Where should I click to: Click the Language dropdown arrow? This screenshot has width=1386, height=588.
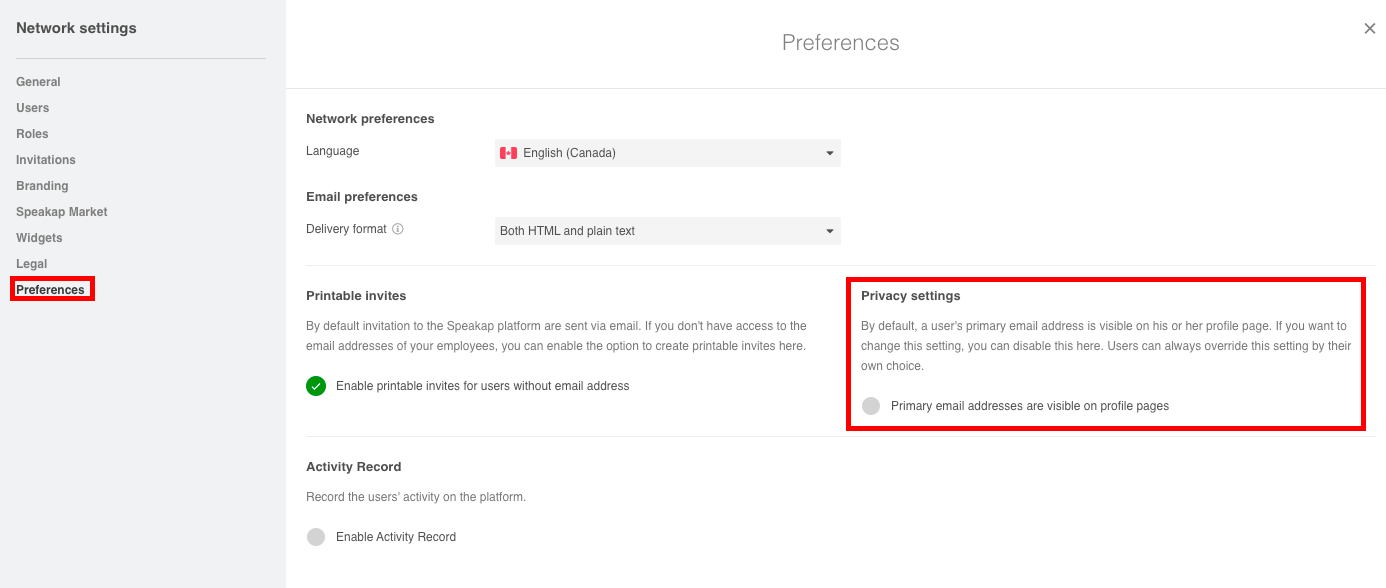click(830, 153)
